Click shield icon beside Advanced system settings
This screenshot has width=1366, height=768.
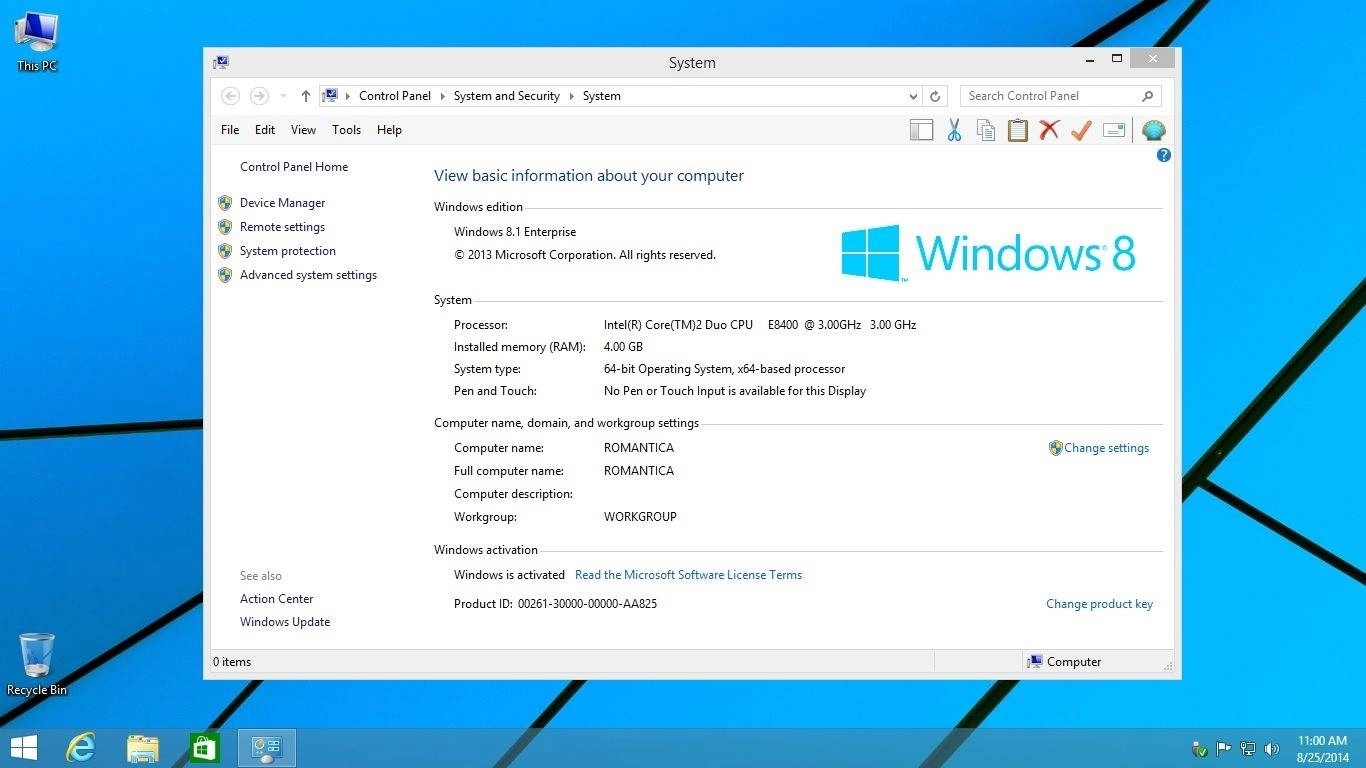pyautogui.click(x=225, y=275)
